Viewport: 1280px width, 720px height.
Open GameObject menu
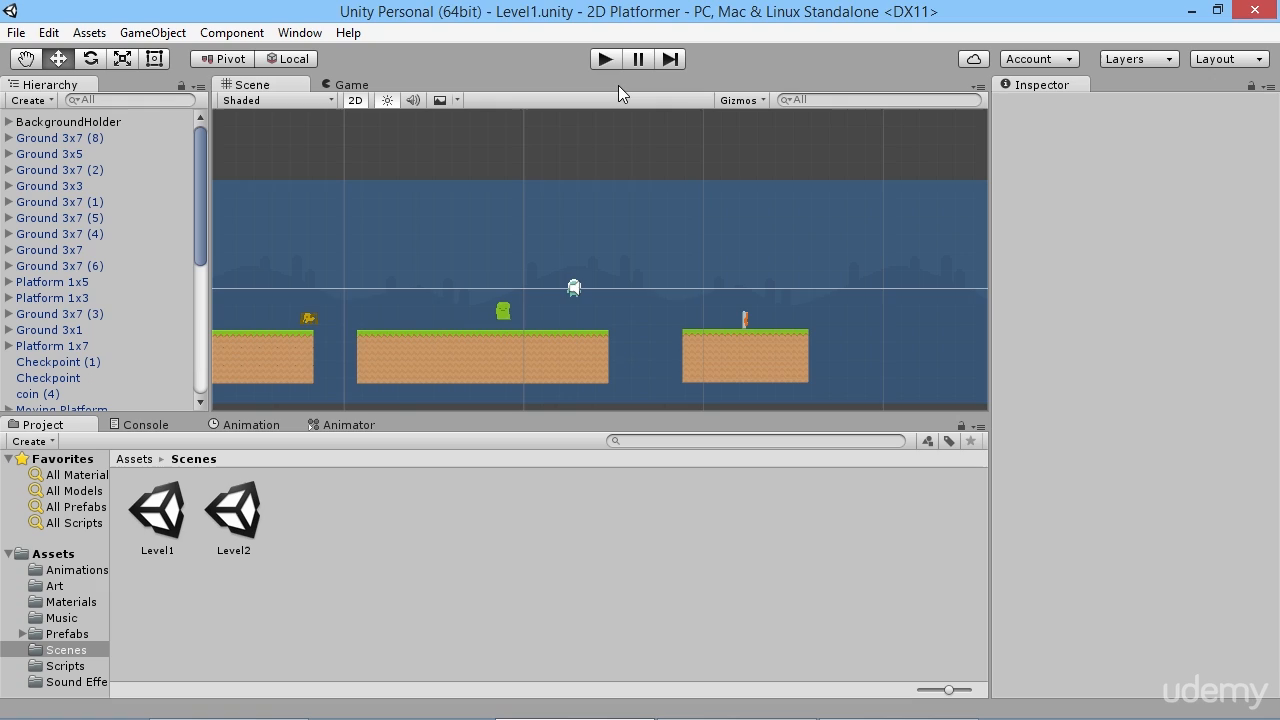(153, 33)
